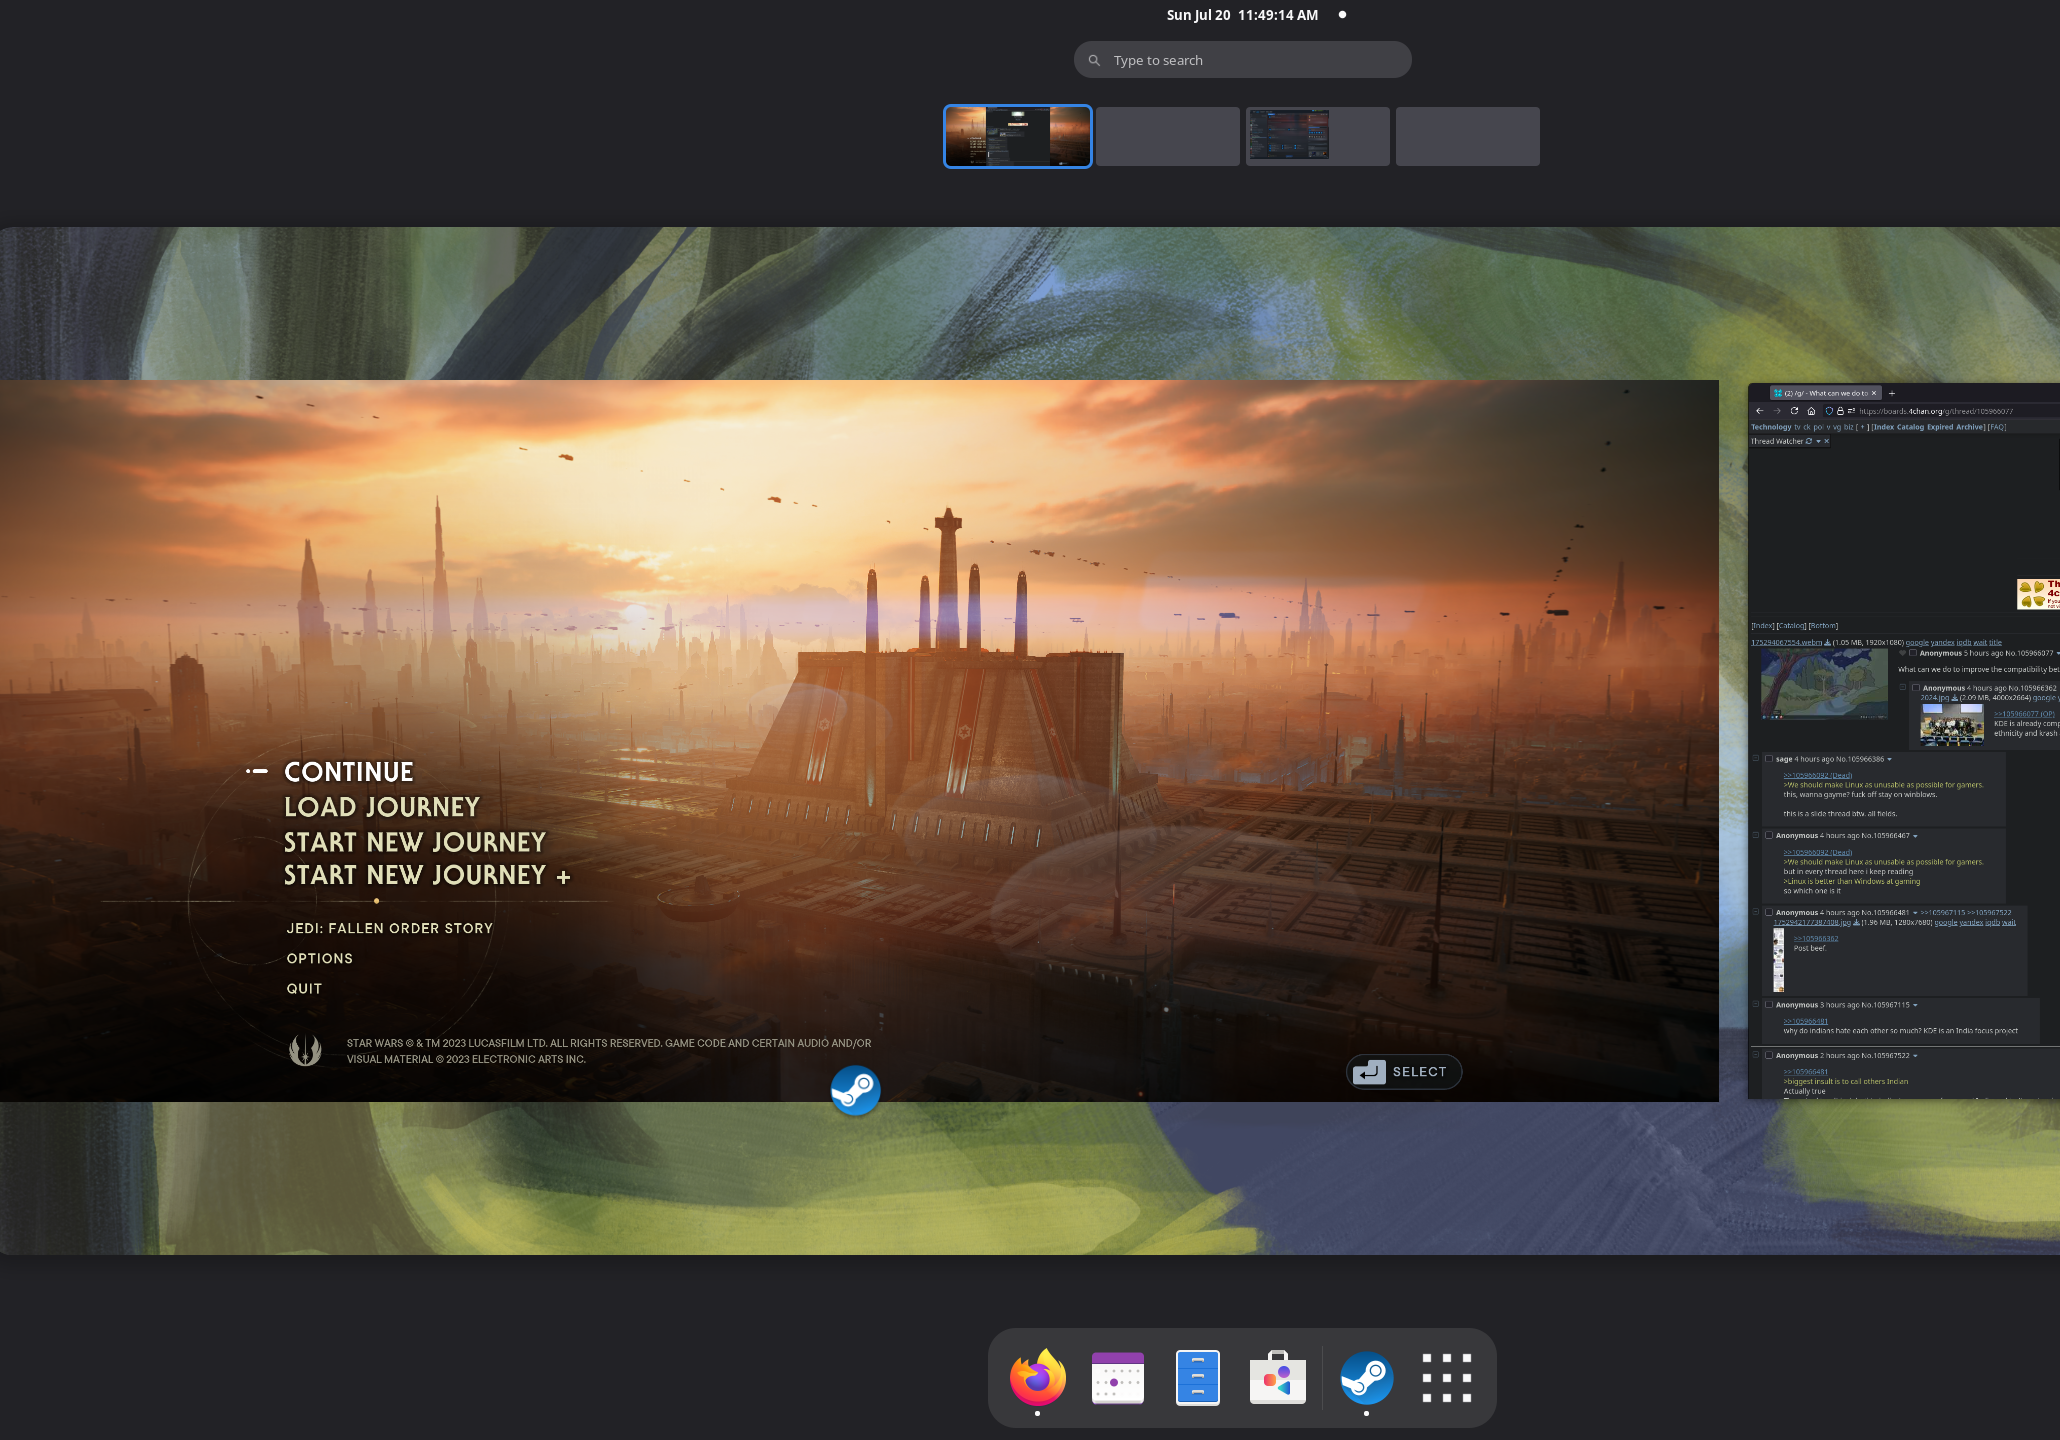Open game OPTIONS menu

(320, 958)
